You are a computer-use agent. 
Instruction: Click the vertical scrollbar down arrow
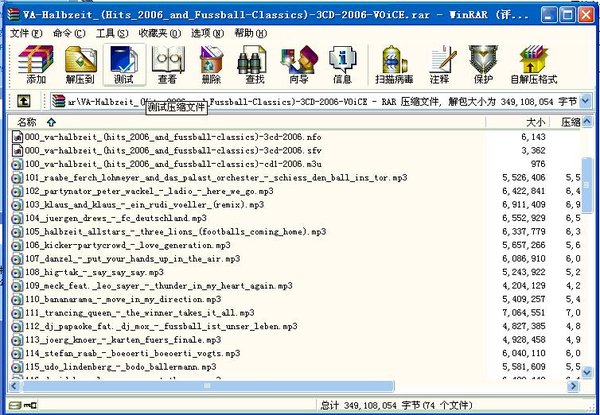(x=587, y=372)
